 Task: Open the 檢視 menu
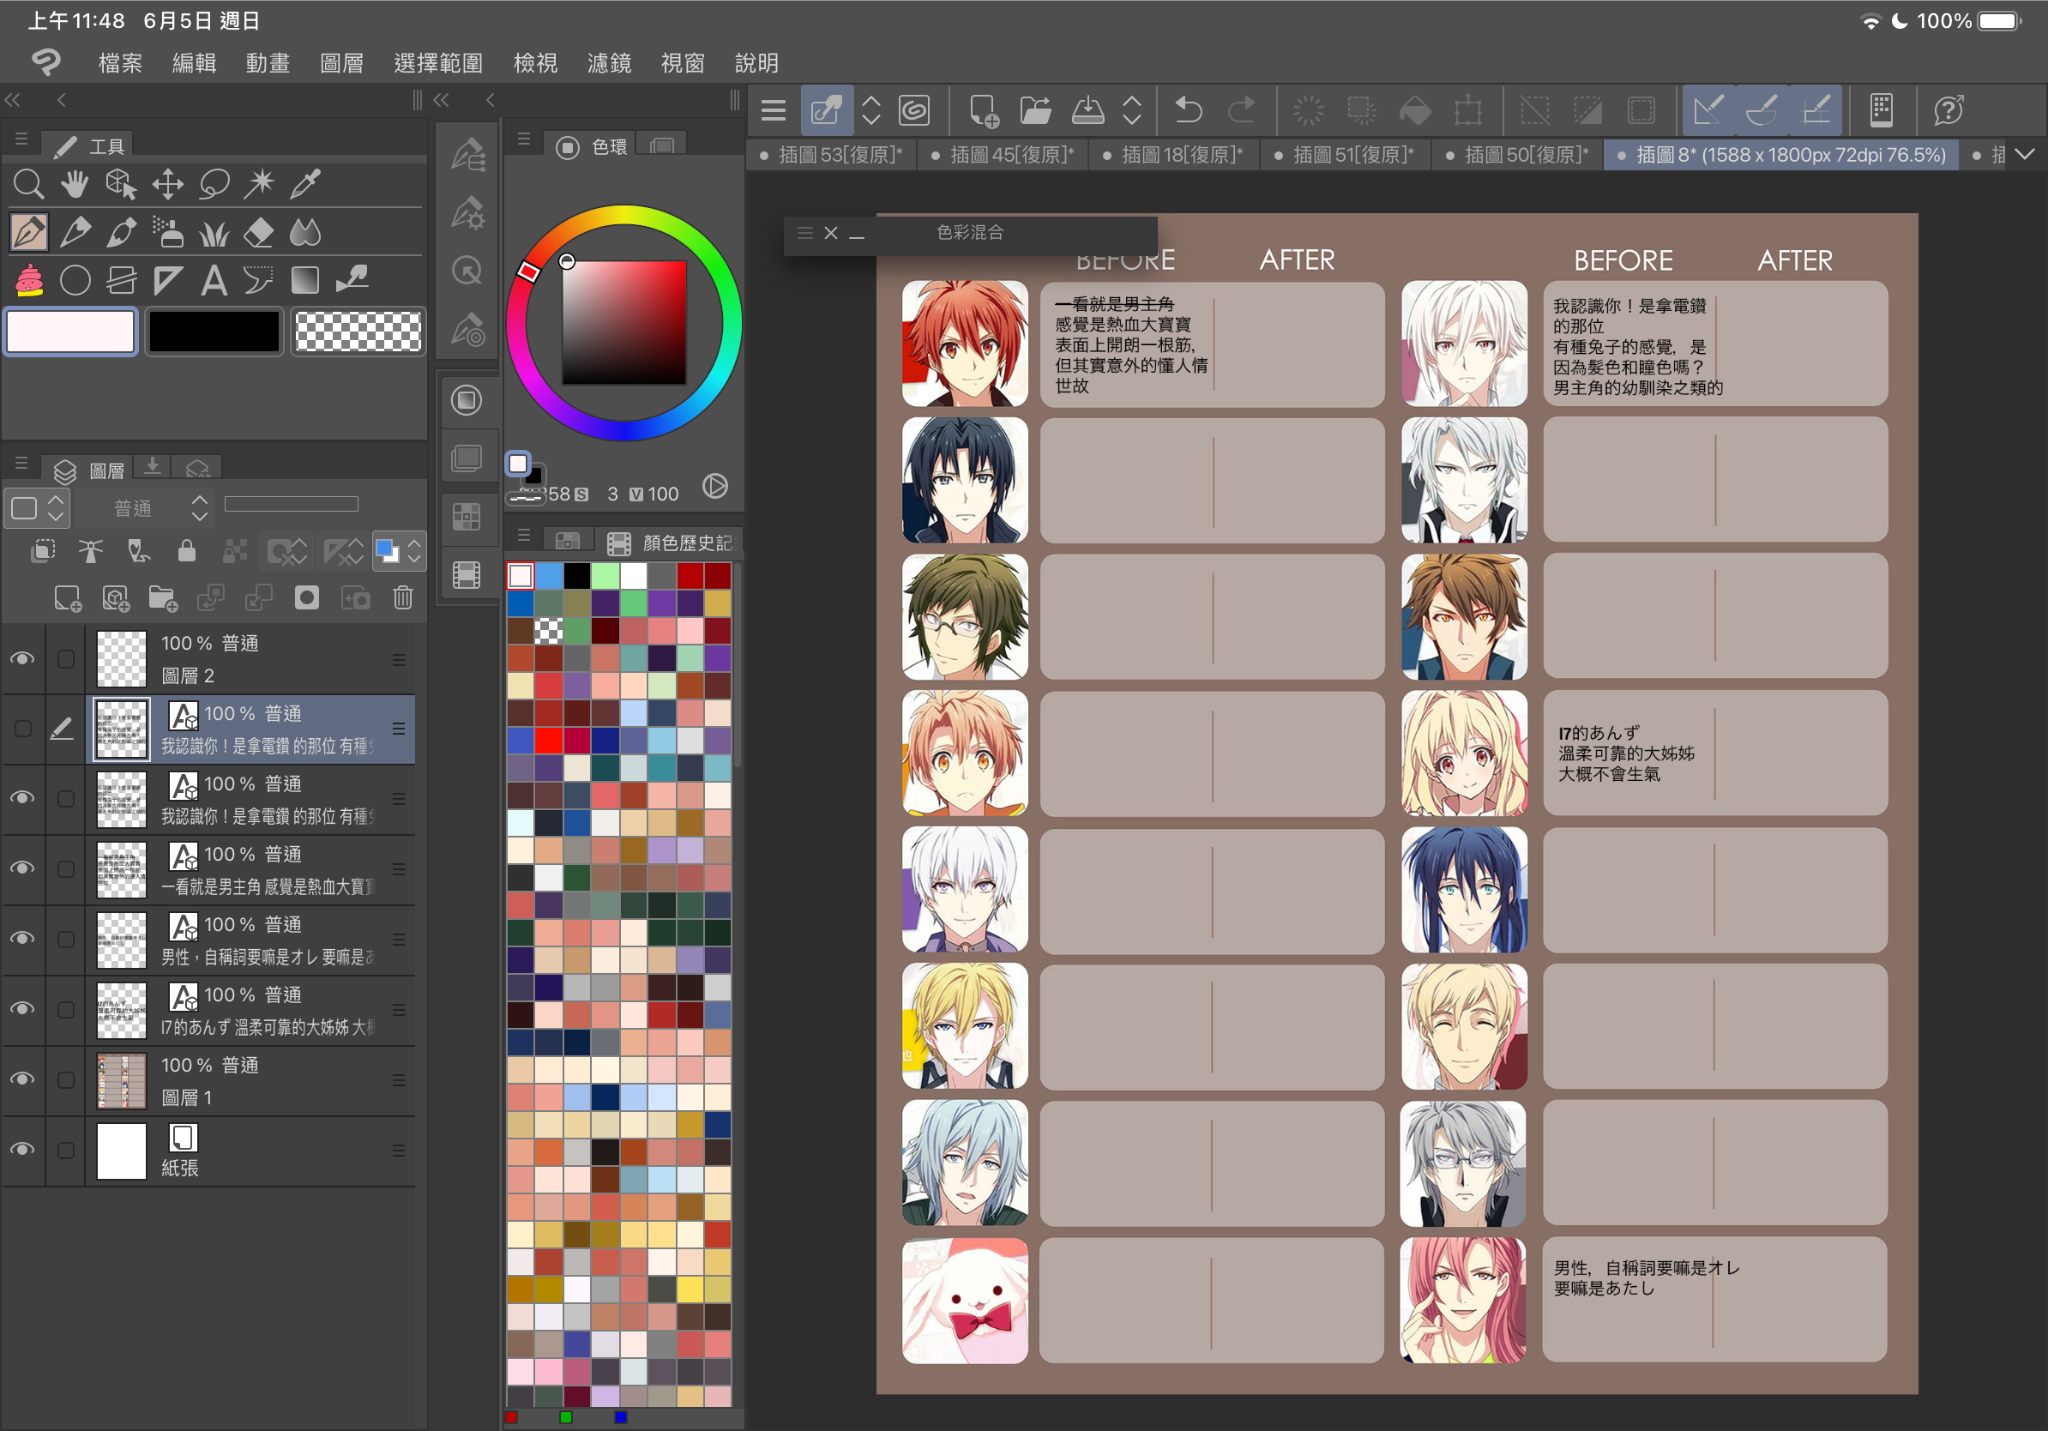(x=535, y=63)
